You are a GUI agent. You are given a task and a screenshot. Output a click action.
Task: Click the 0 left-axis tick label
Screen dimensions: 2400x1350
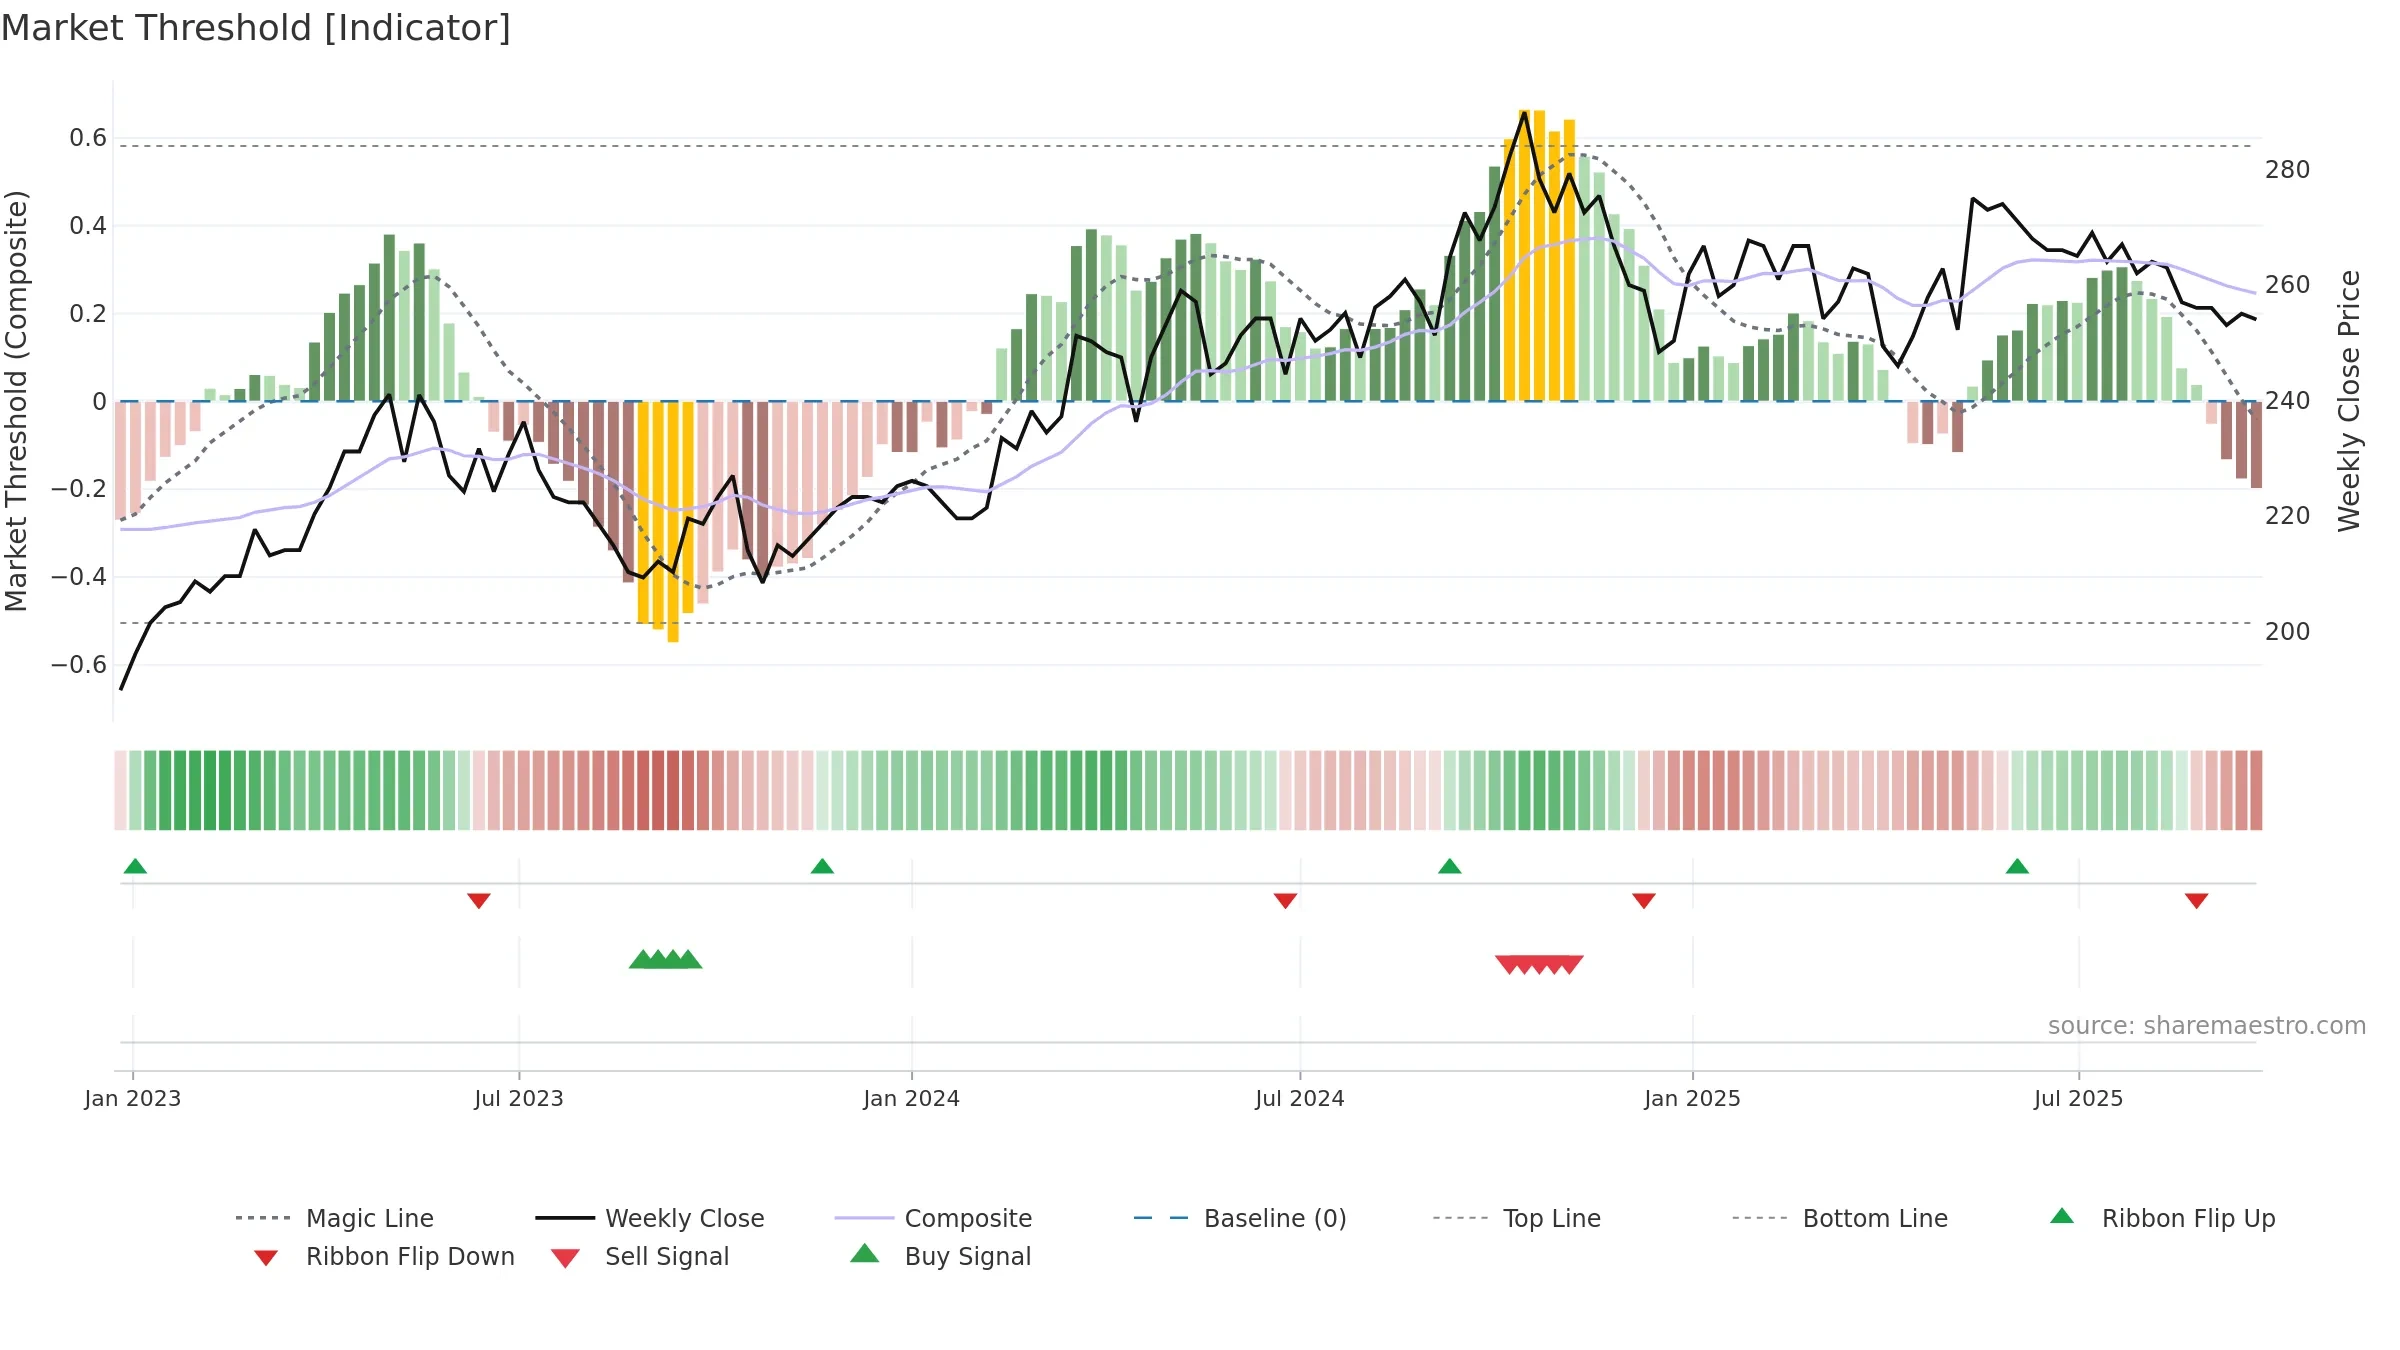click(100, 402)
